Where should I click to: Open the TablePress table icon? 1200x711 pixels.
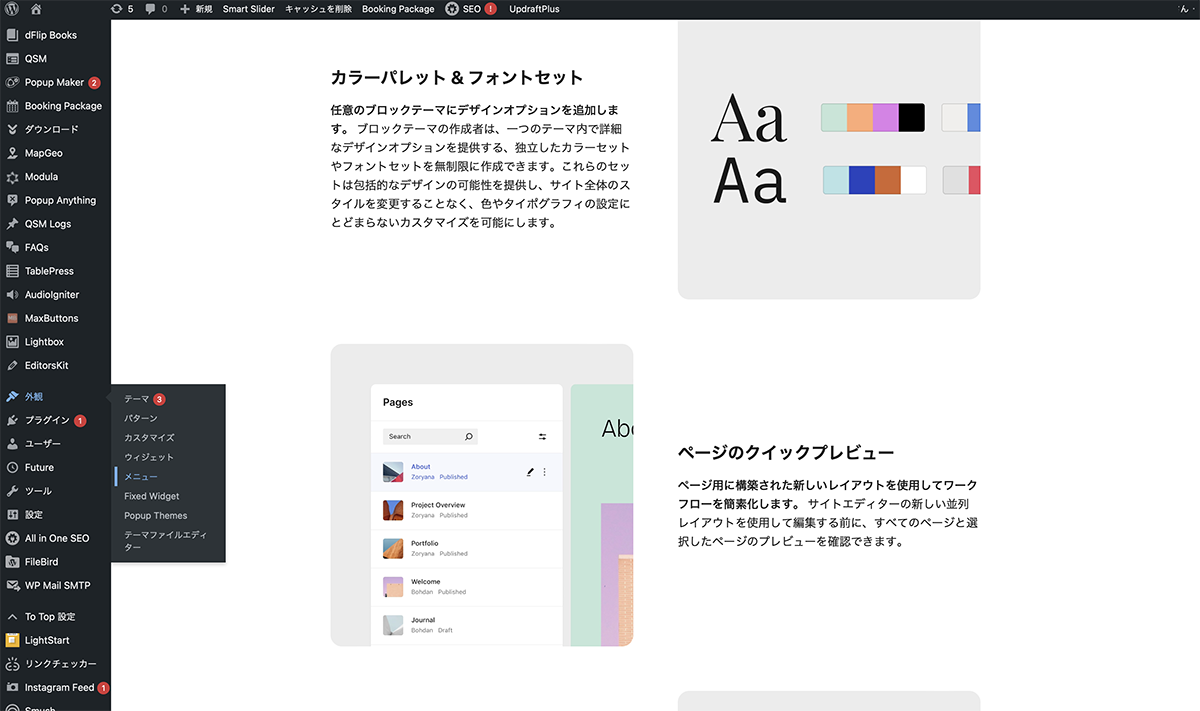(13, 271)
